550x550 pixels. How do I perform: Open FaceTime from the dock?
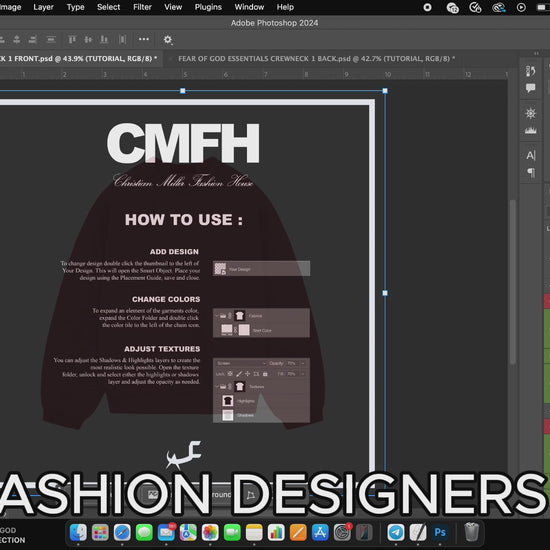pyautogui.click(x=232, y=532)
